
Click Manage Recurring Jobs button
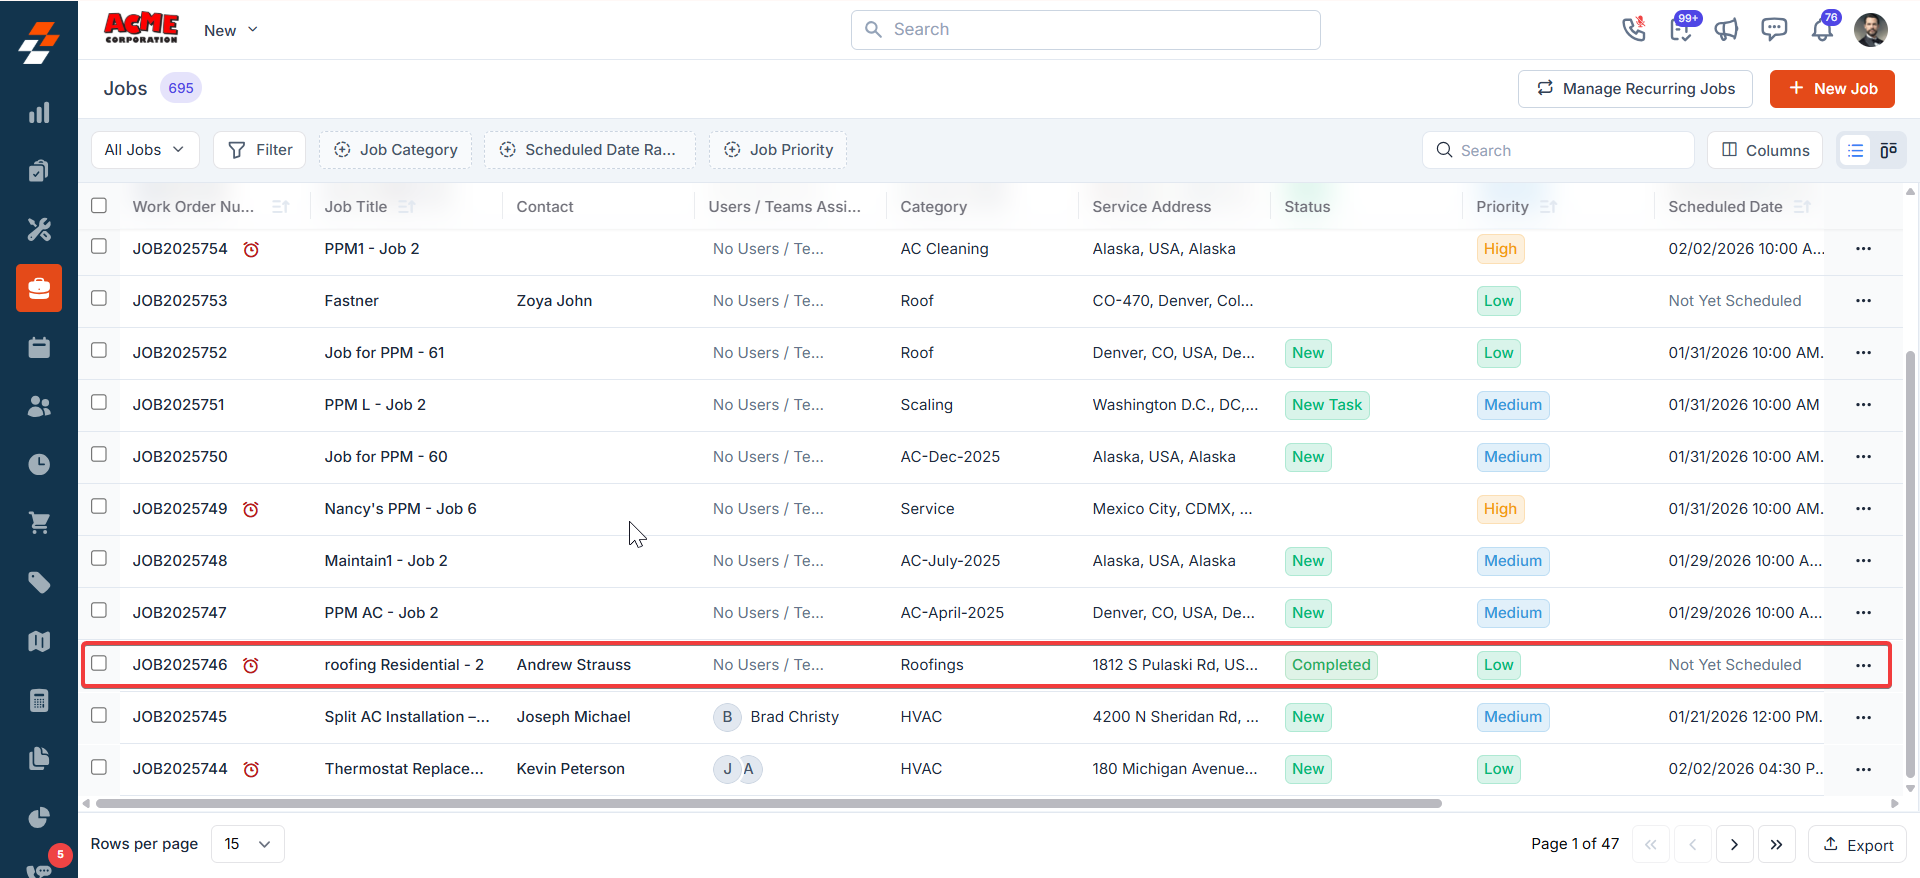click(1635, 89)
